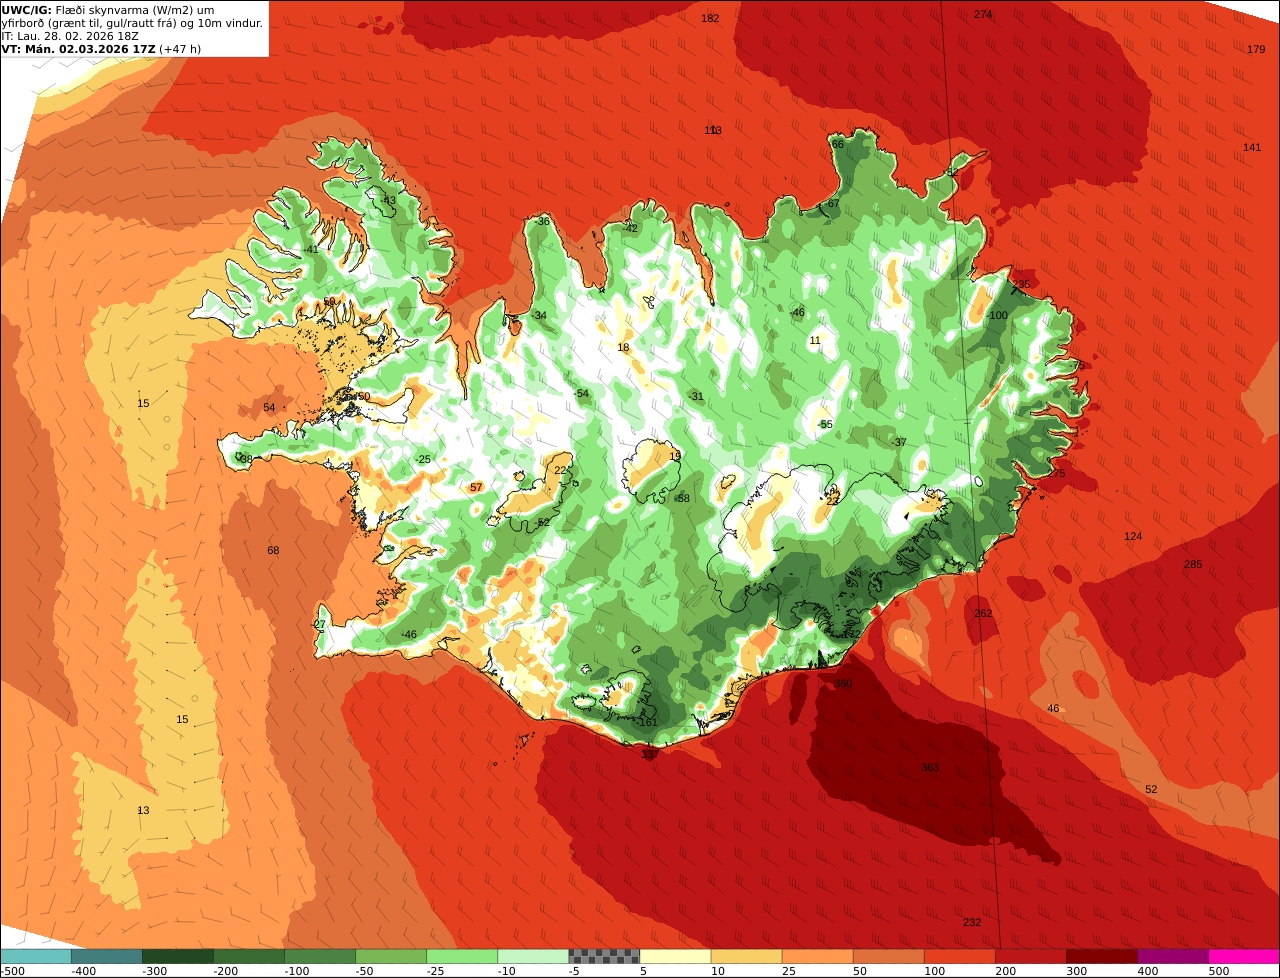
Task: Select the 274 value at the top
Action: tap(983, 15)
